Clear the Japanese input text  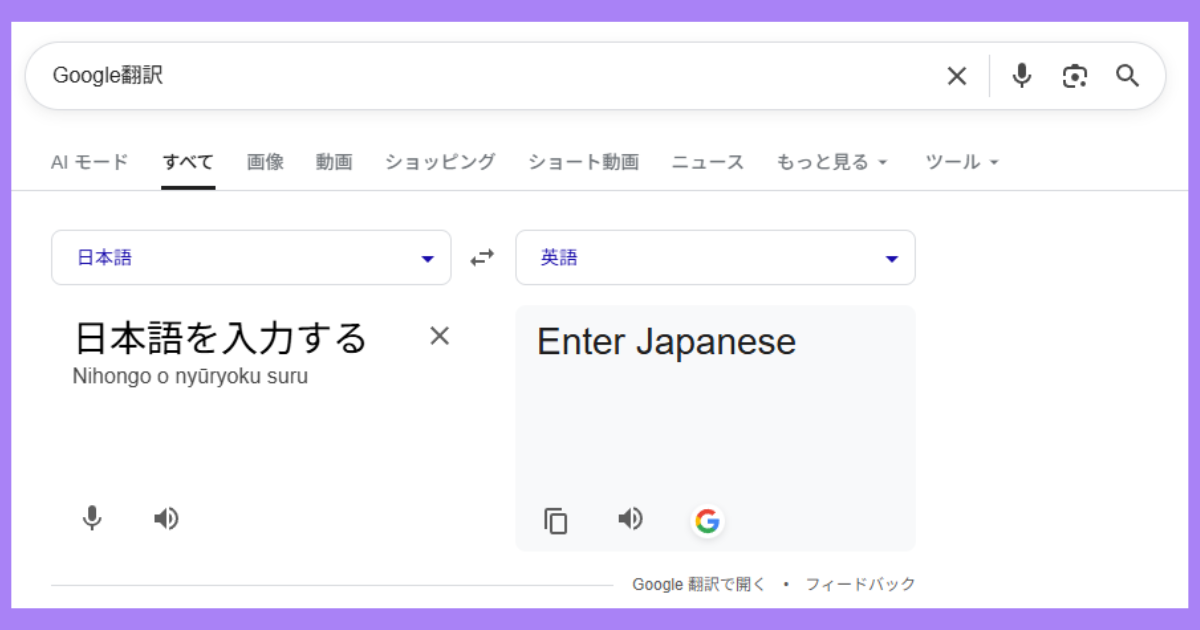[439, 336]
